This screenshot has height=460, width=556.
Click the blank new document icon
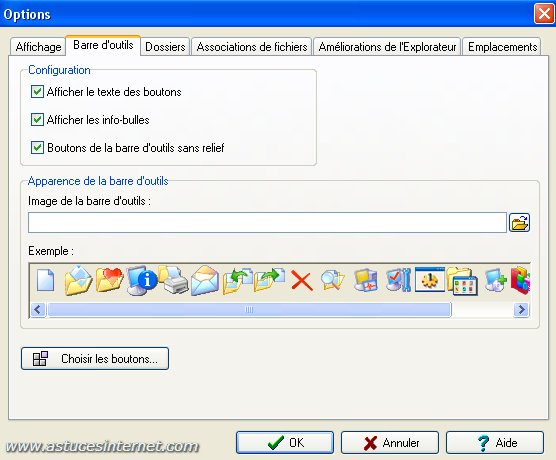coord(46,280)
